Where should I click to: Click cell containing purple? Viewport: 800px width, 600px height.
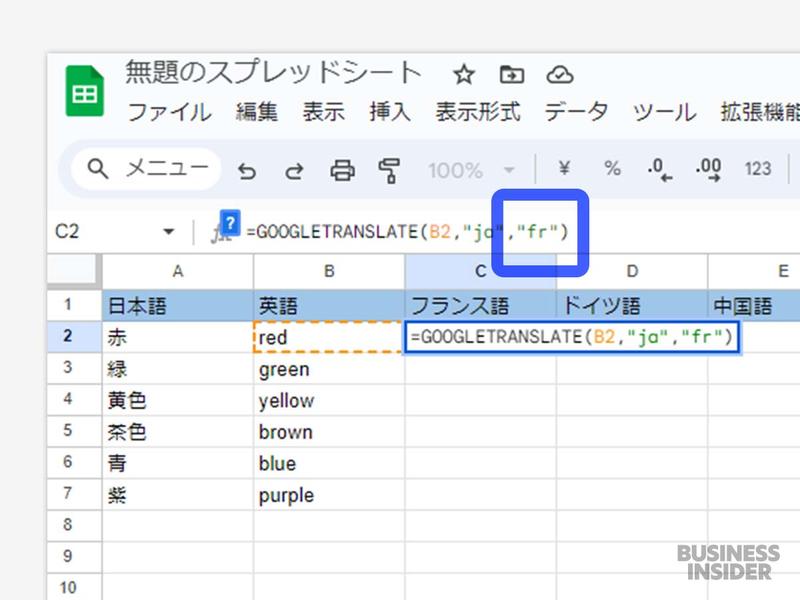coord(329,495)
